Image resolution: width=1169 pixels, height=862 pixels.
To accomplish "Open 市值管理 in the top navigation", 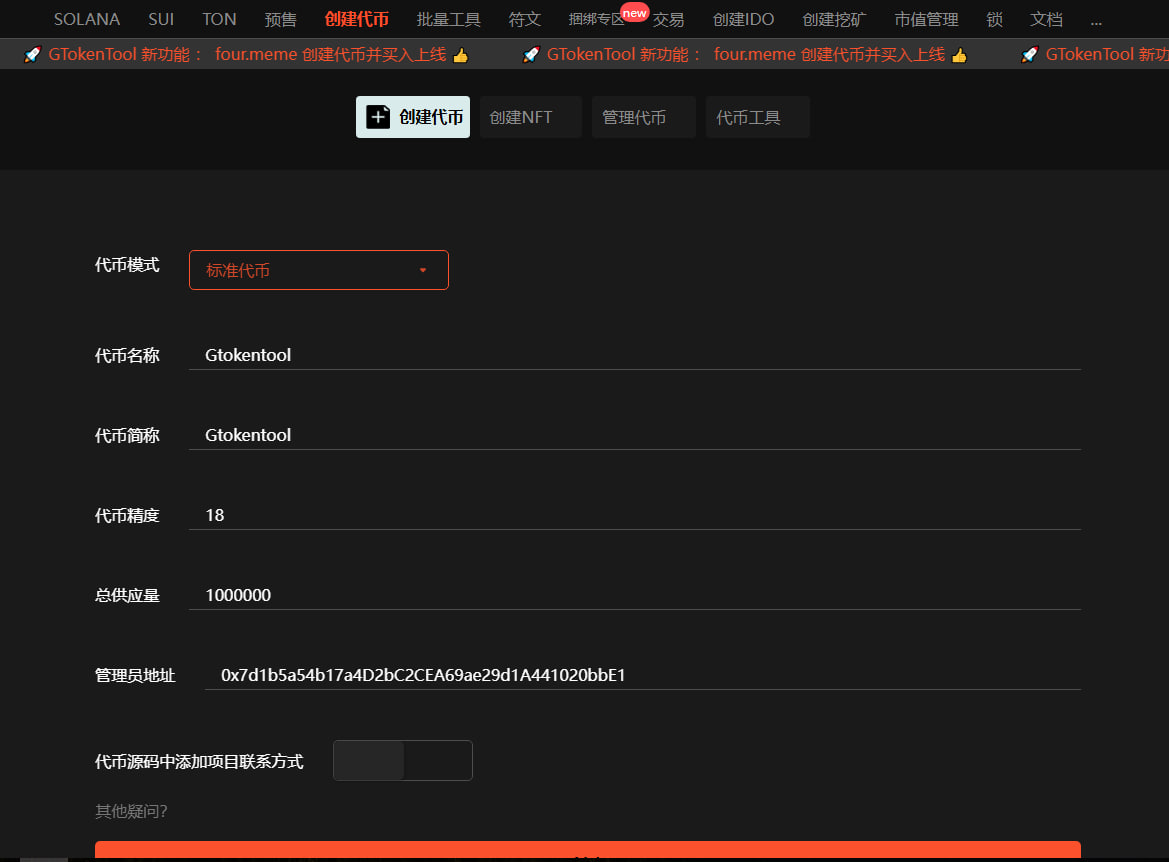I will [x=926, y=20].
